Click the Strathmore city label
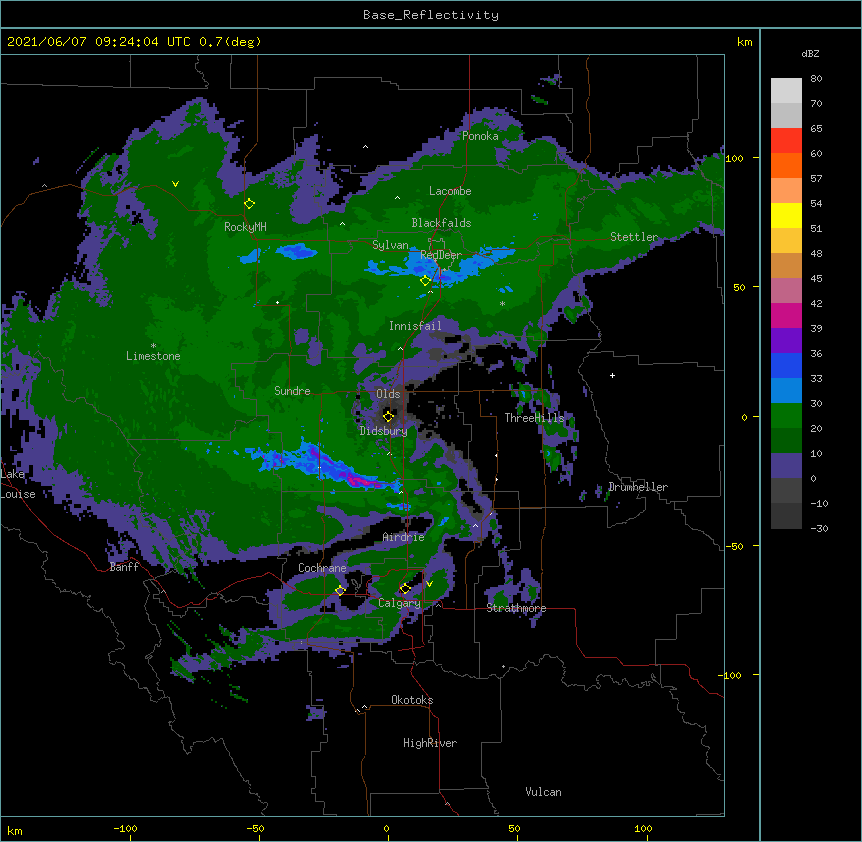The height and width of the screenshot is (842, 862). click(516, 608)
